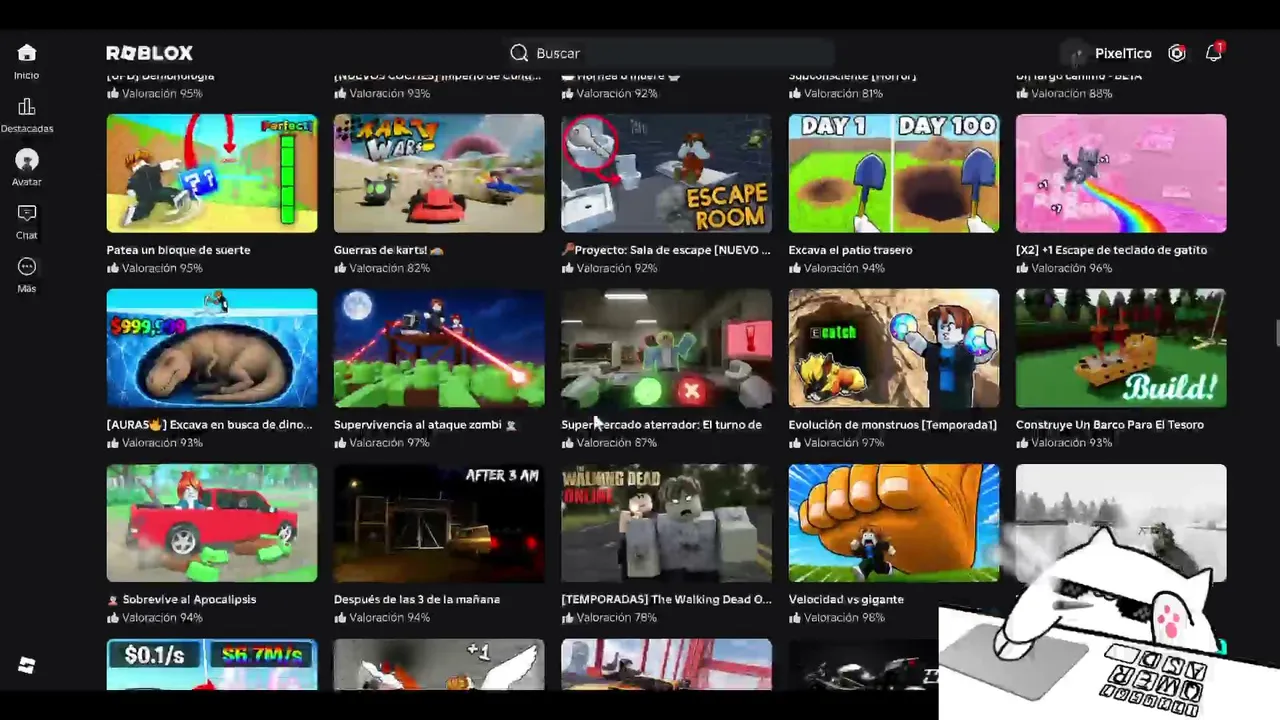Screen dimensions: 1280x720
Task: Click the Valoración 96% rating text
Action: pyautogui.click(x=1071, y=268)
